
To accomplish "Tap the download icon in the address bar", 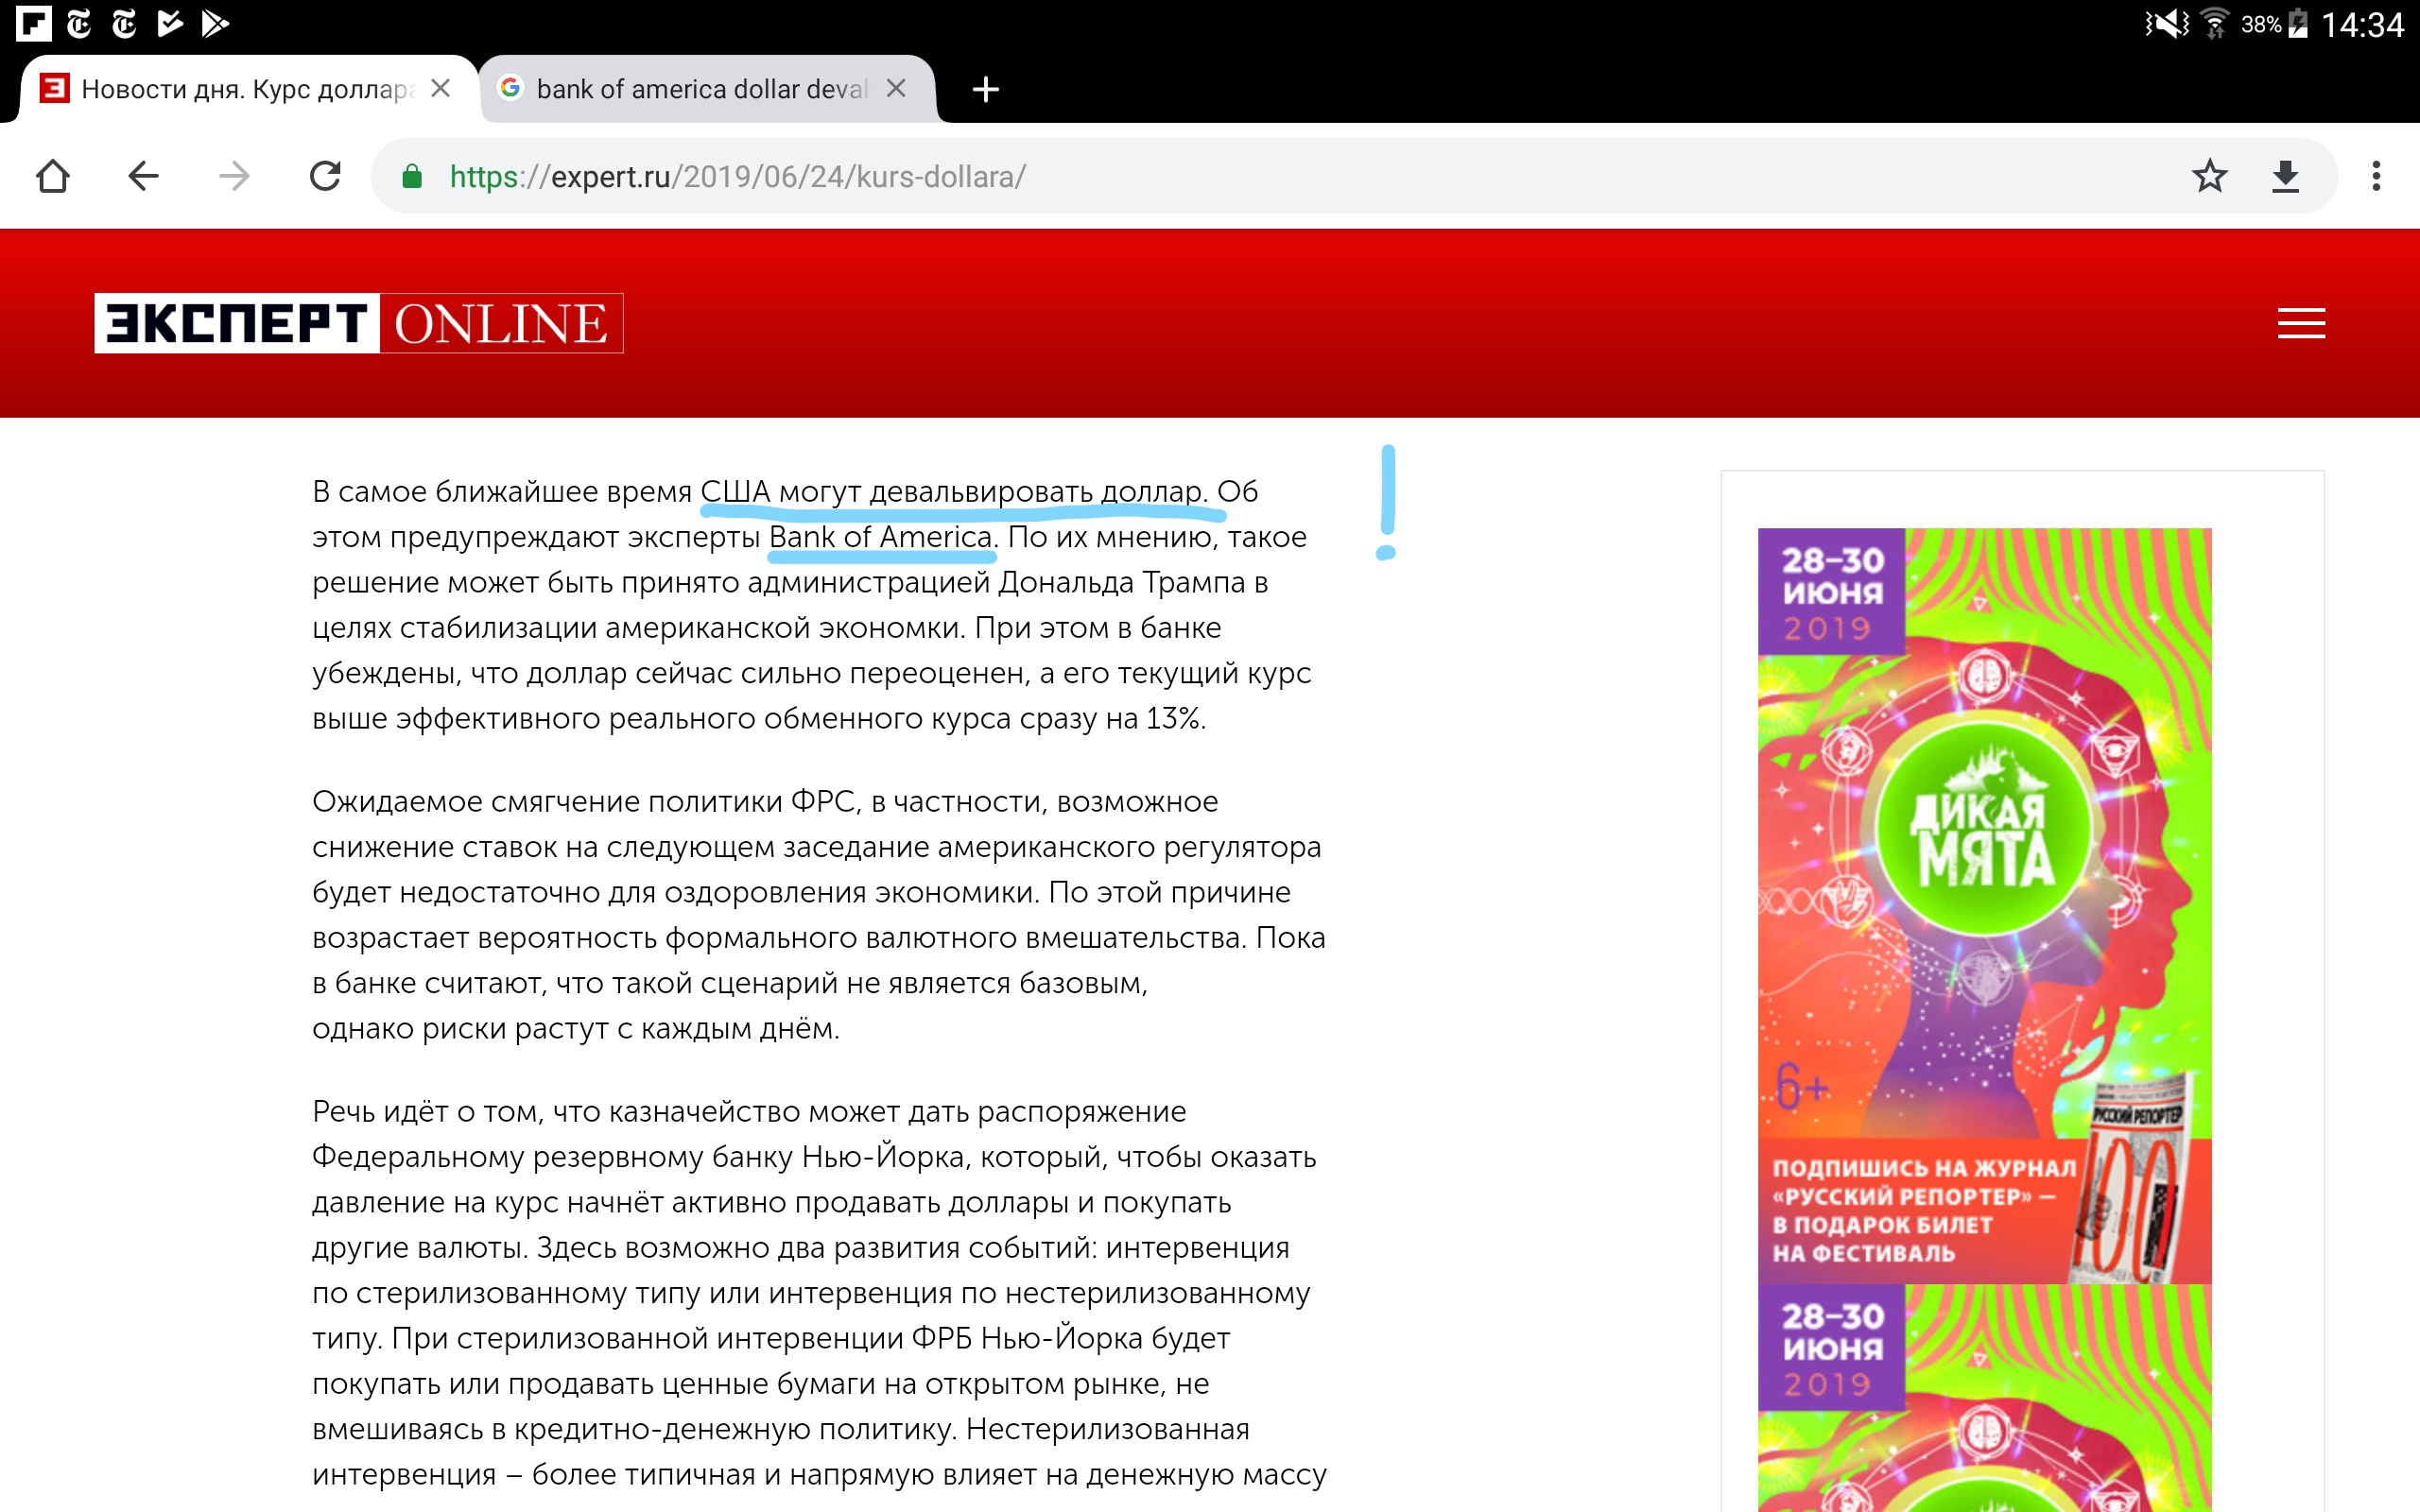I will (x=2285, y=177).
